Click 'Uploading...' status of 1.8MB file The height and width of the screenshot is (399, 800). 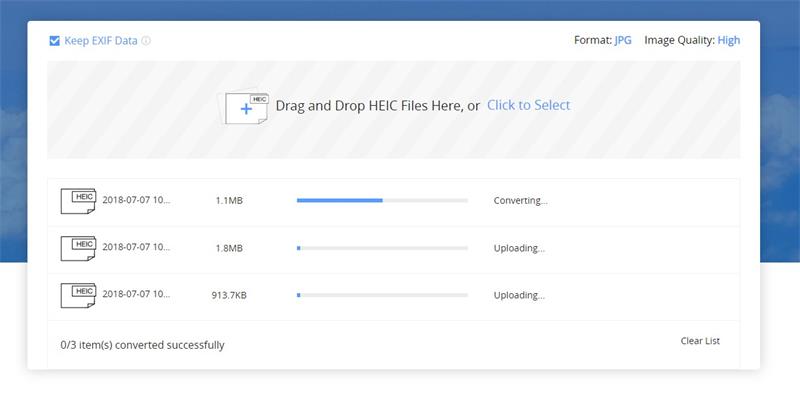click(x=519, y=248)
